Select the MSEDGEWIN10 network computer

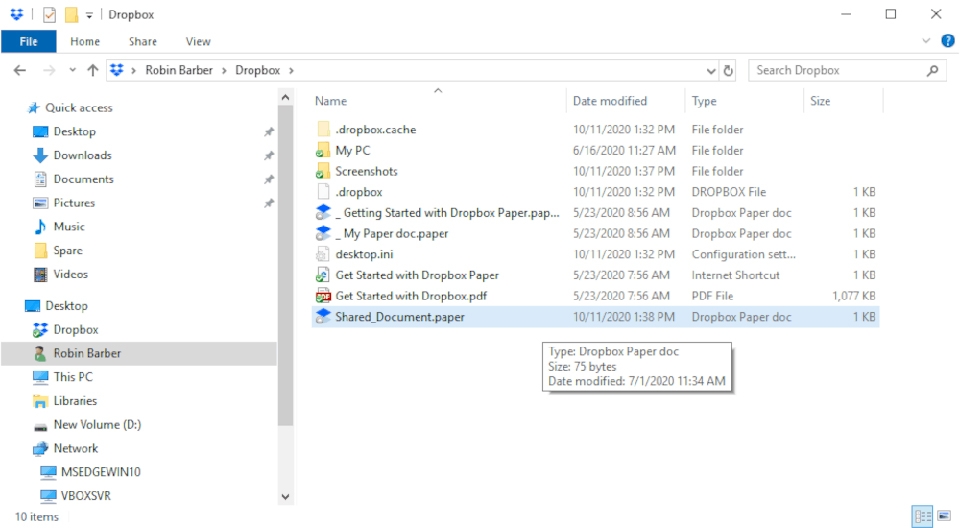point(100,472)
